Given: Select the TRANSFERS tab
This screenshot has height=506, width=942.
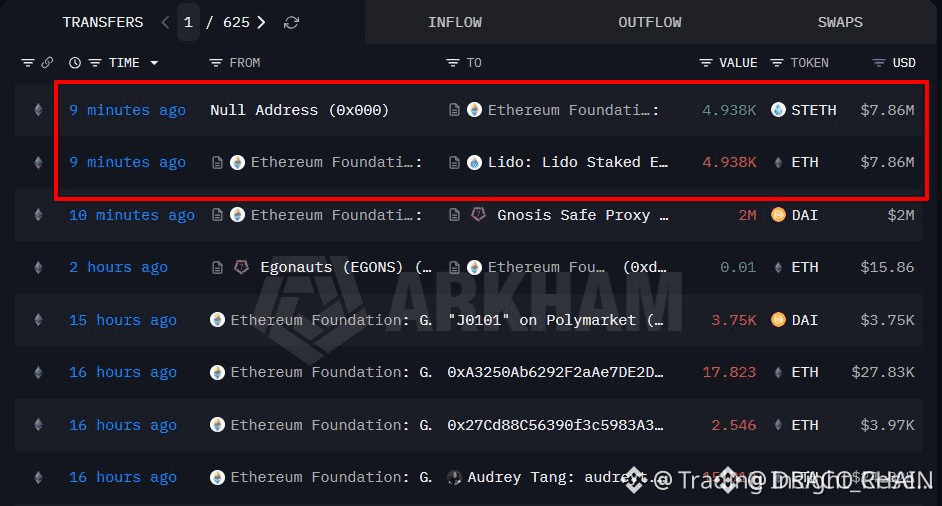Looking at the screenshot, I should 103,22.
